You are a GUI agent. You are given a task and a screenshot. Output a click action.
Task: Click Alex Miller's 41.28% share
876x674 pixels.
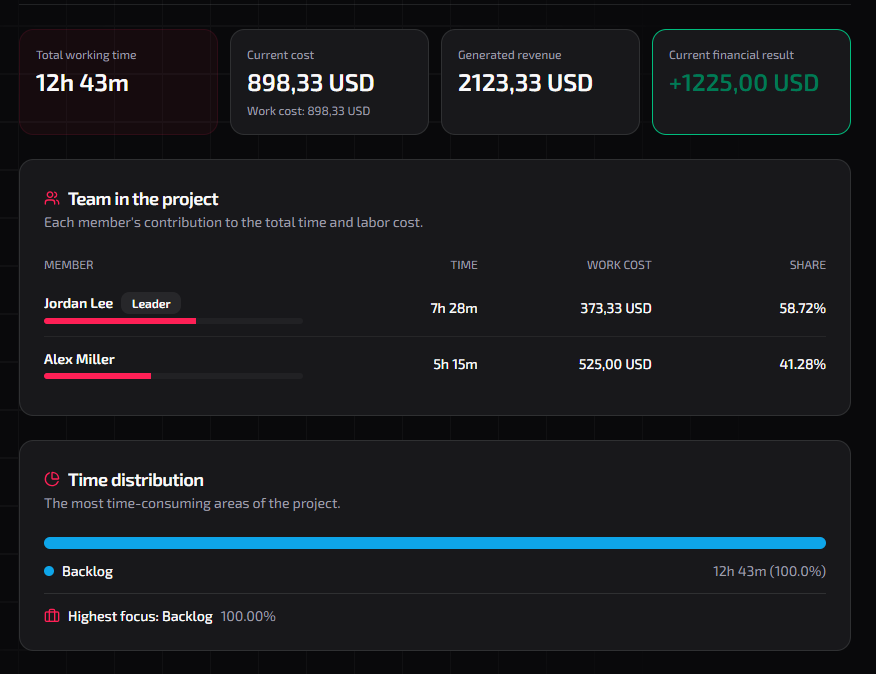[802, 364]
